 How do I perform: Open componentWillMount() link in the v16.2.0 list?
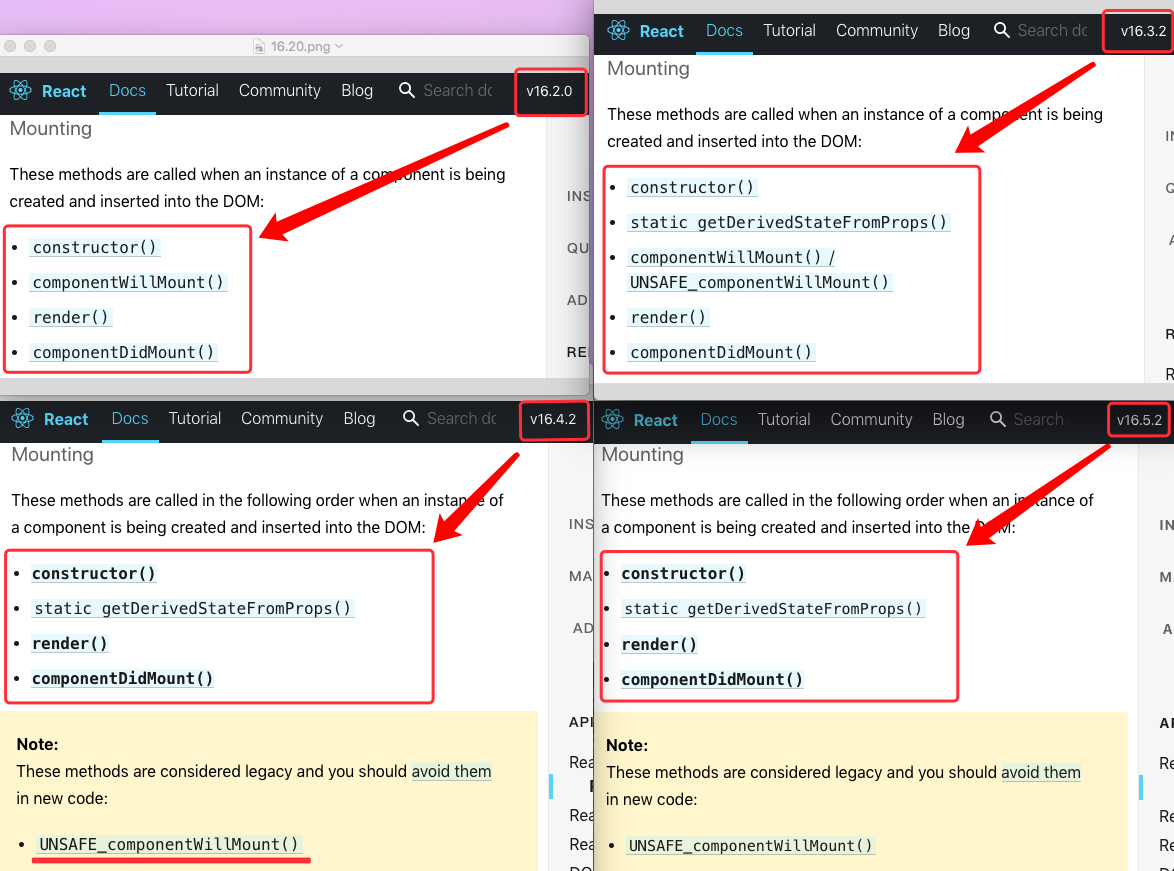click(128, 282)
